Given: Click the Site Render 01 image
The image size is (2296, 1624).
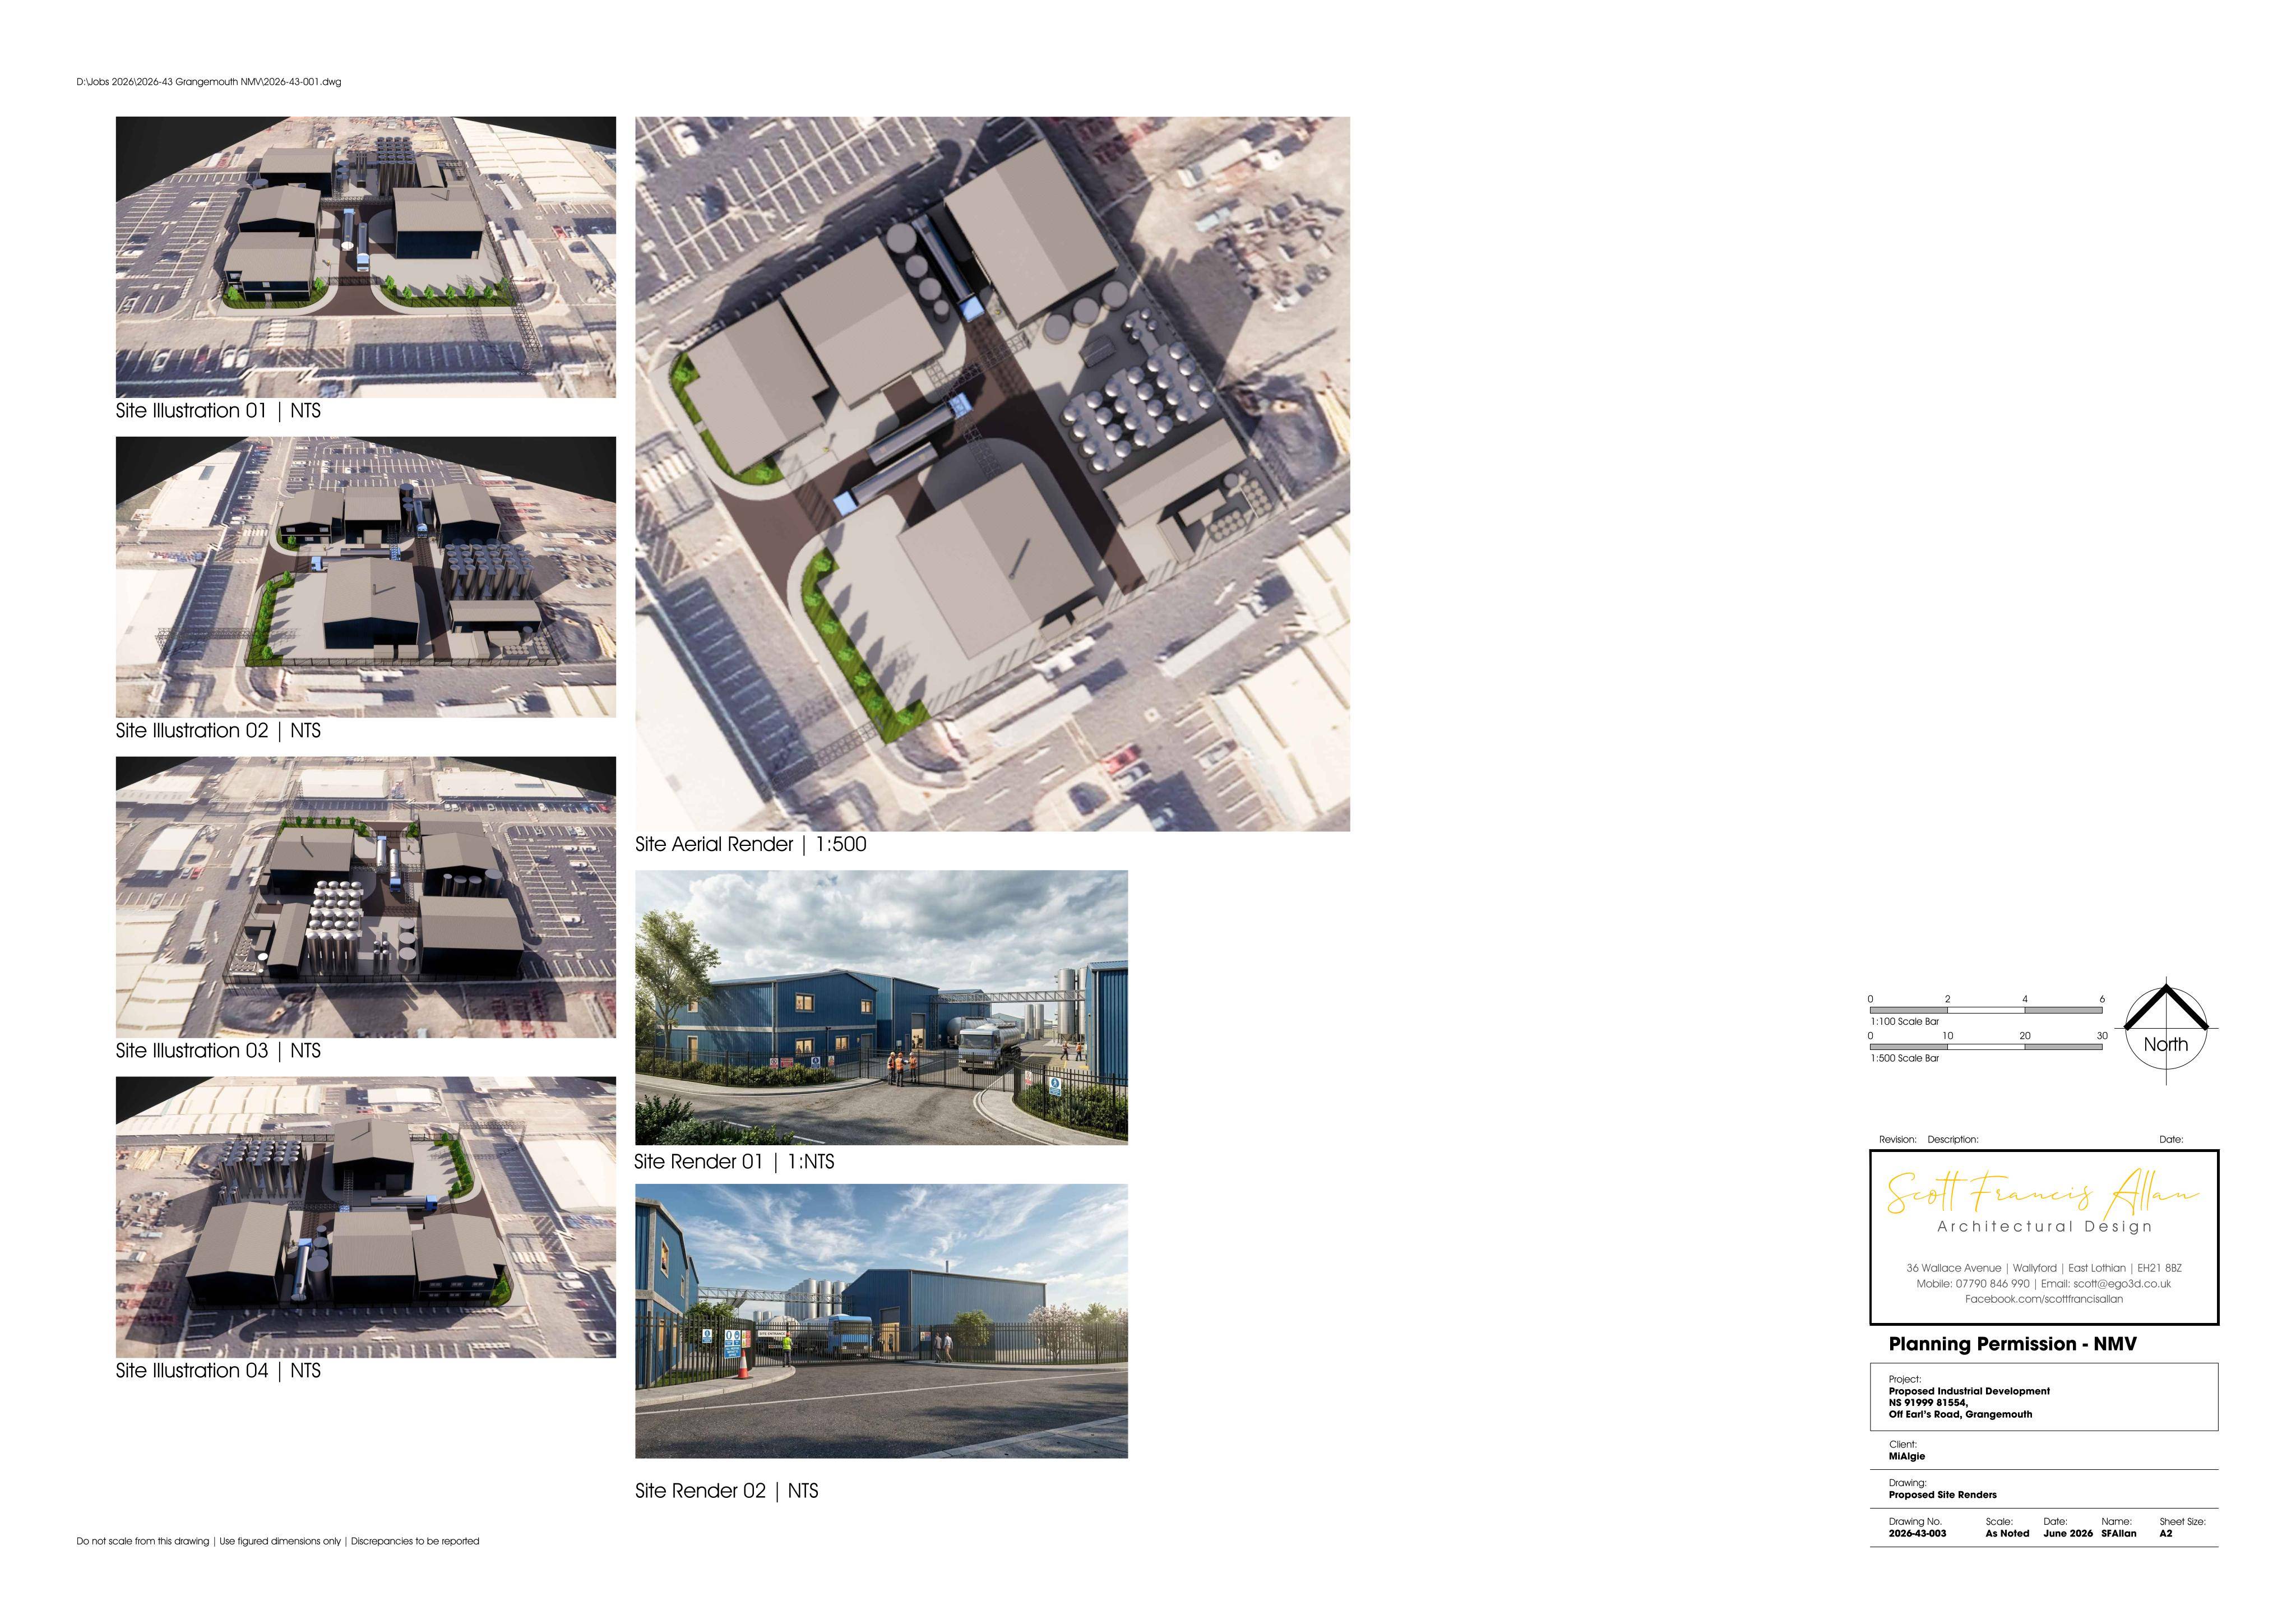Looking at the screenshot, I should 881,1007.
